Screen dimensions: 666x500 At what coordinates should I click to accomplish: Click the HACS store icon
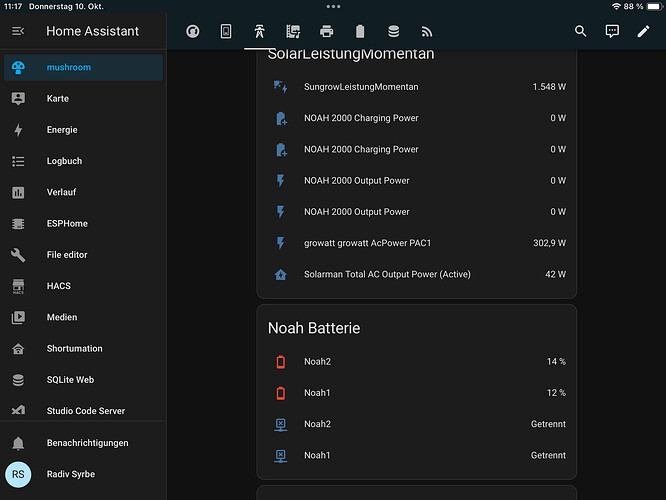point(18,286)
